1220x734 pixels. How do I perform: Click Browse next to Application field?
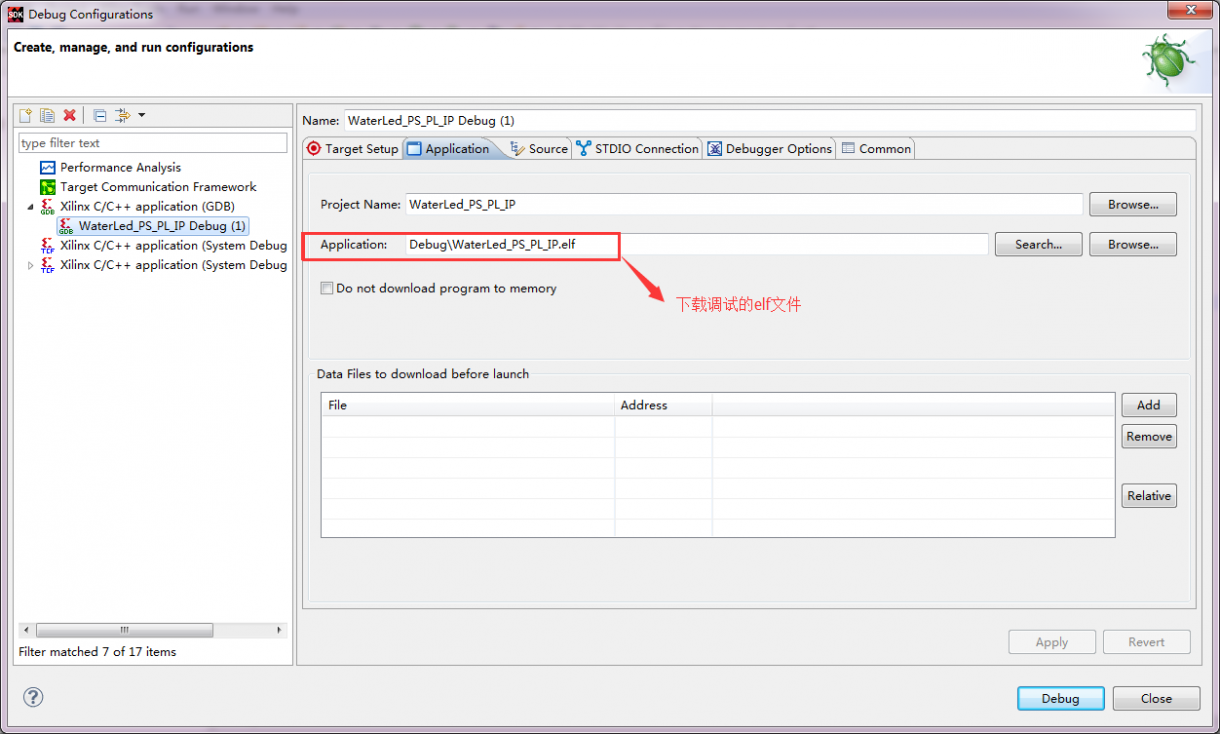pyautogui.click(x=1133, y=244)
